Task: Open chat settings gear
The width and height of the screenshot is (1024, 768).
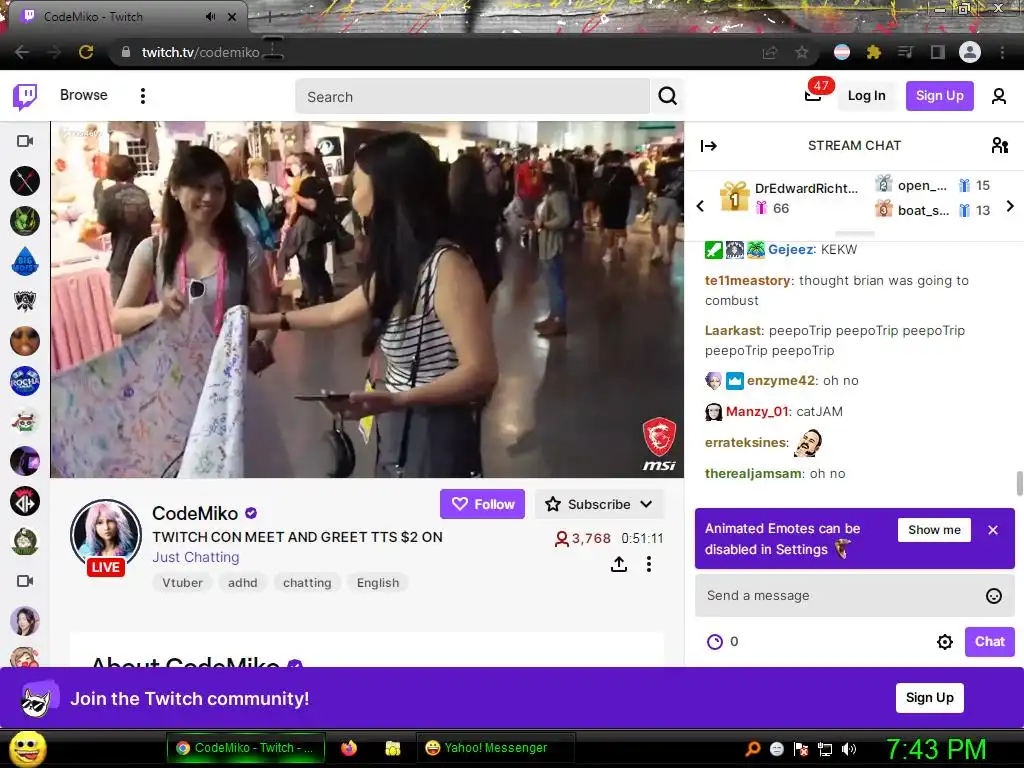Action: (944, 642)
